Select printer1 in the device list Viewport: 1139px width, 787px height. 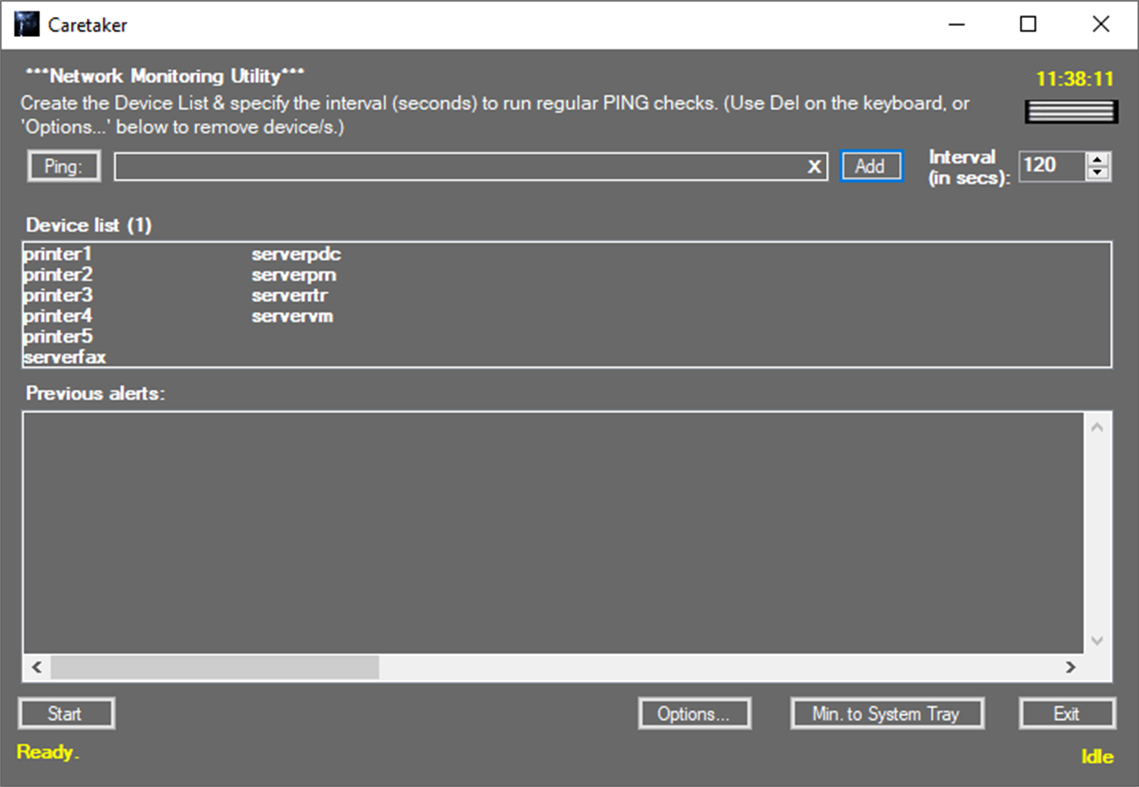(x=56, y=254)
